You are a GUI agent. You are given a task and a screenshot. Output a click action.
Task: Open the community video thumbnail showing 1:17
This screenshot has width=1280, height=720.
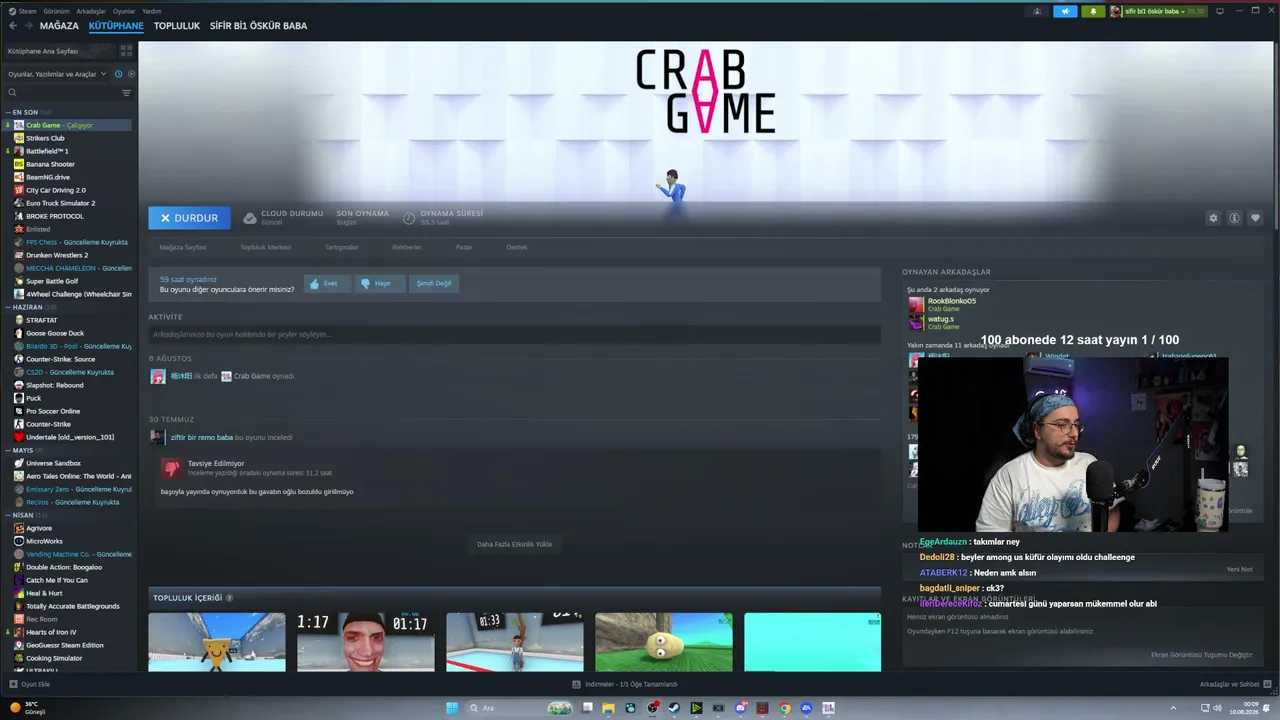[x=366, y=642]
